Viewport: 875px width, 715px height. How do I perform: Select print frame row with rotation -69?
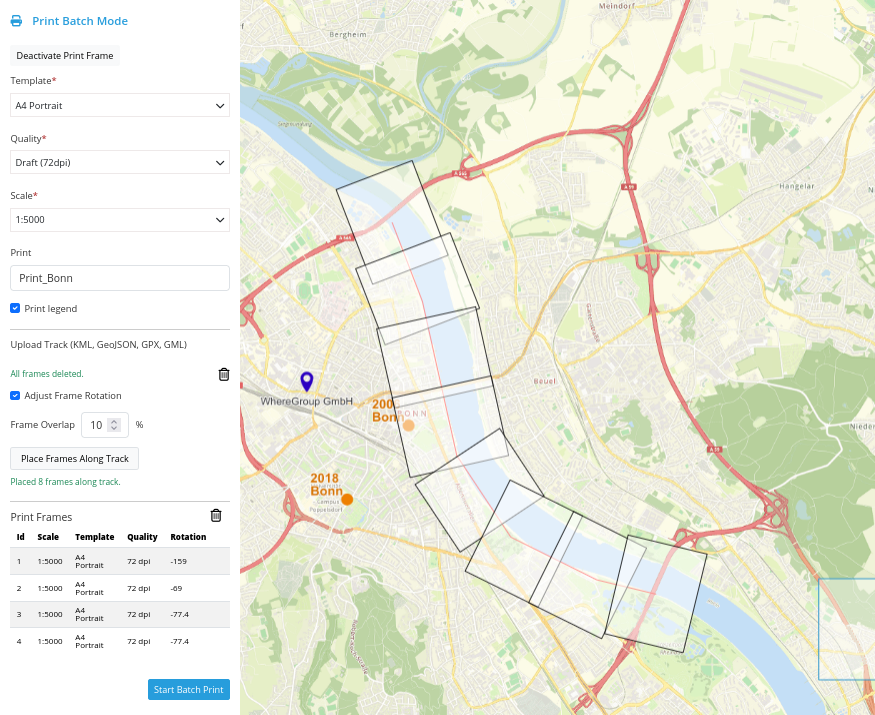[120, 588]
